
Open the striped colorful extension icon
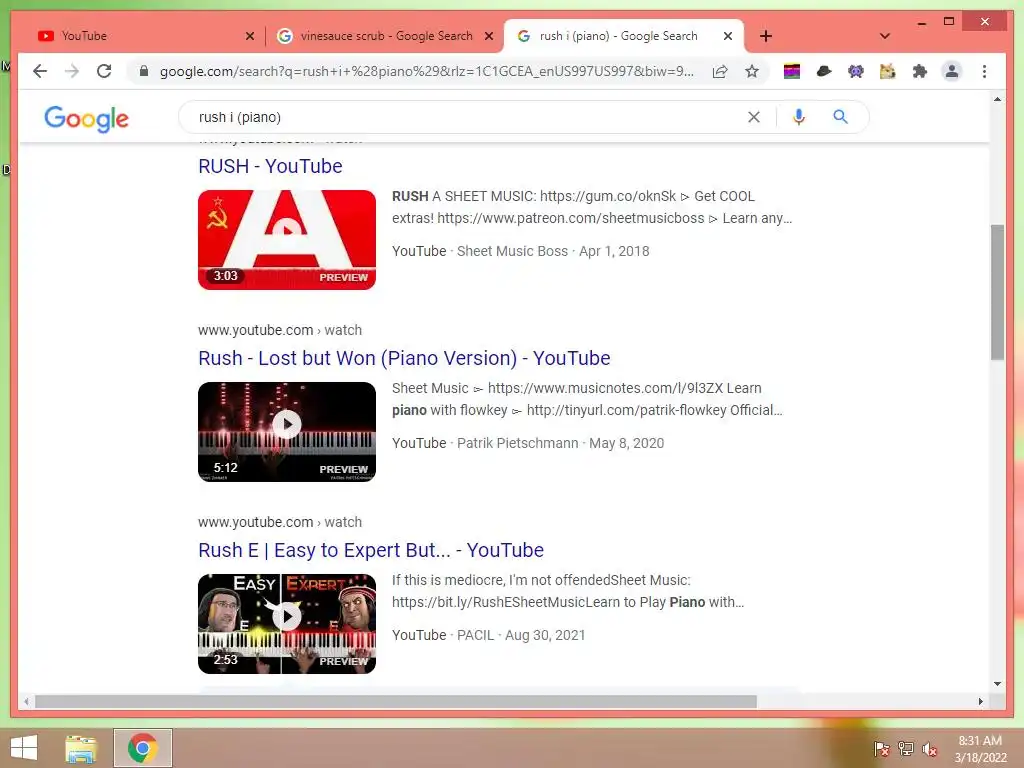[x=792, y=71]
